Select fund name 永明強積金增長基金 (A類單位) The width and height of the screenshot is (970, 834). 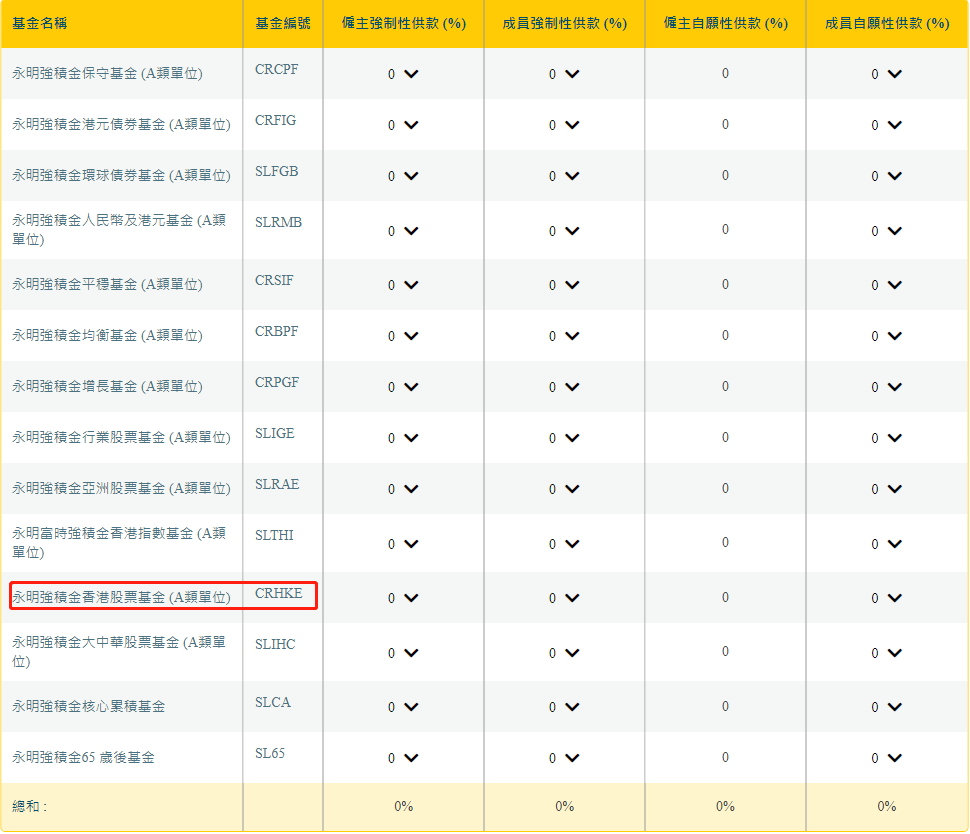pos(108,387)
